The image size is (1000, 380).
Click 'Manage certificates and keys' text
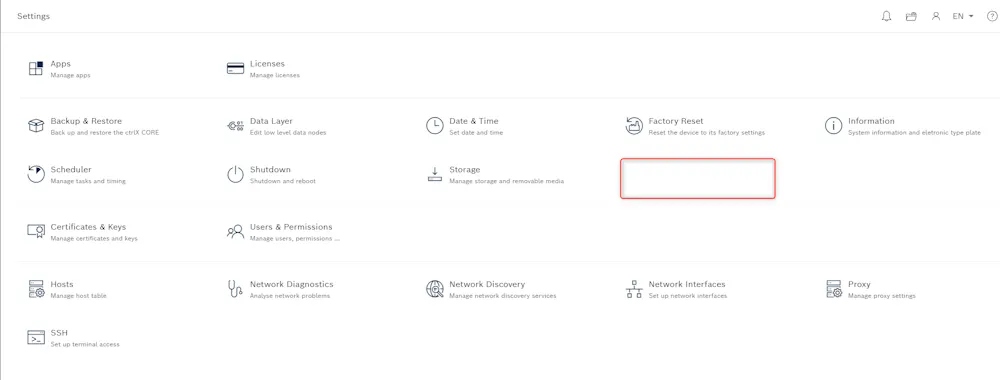[x=94, y=238]
